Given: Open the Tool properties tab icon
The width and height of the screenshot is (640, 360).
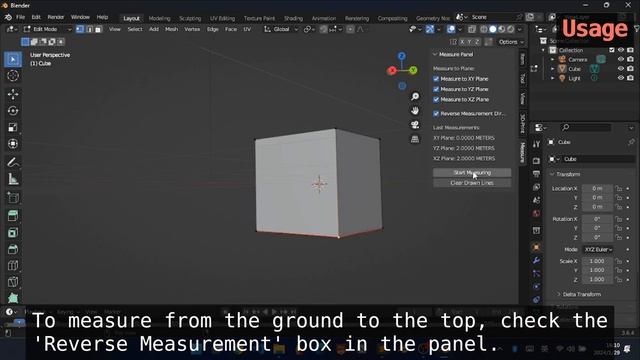Looking at the screenshot, I should coord(536,144).
